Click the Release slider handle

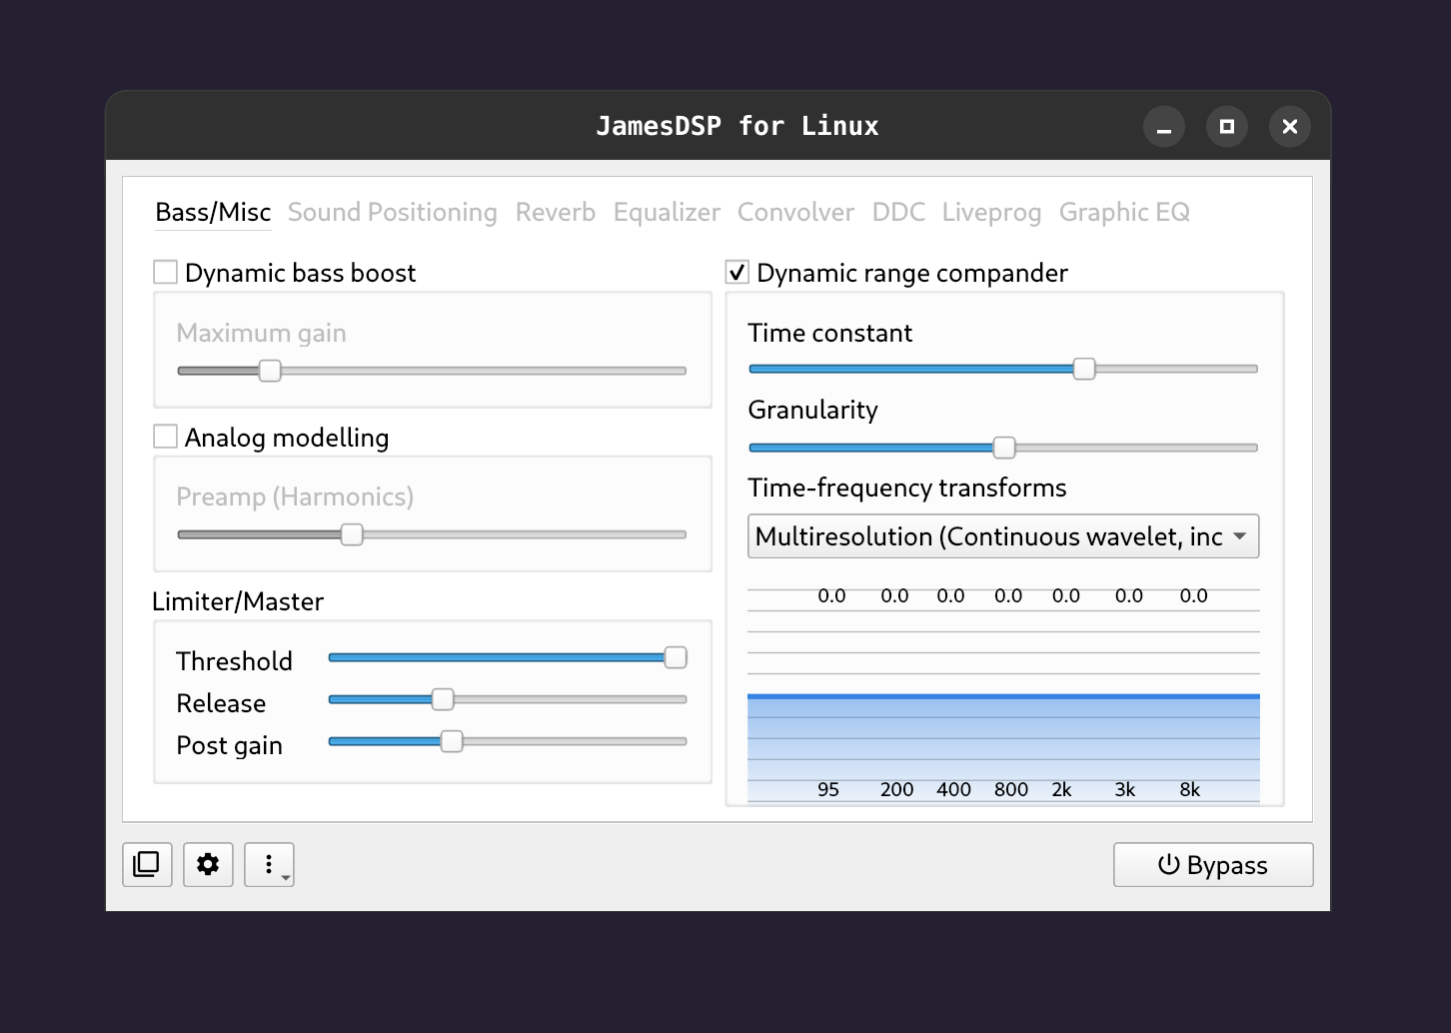coord(442,699)
